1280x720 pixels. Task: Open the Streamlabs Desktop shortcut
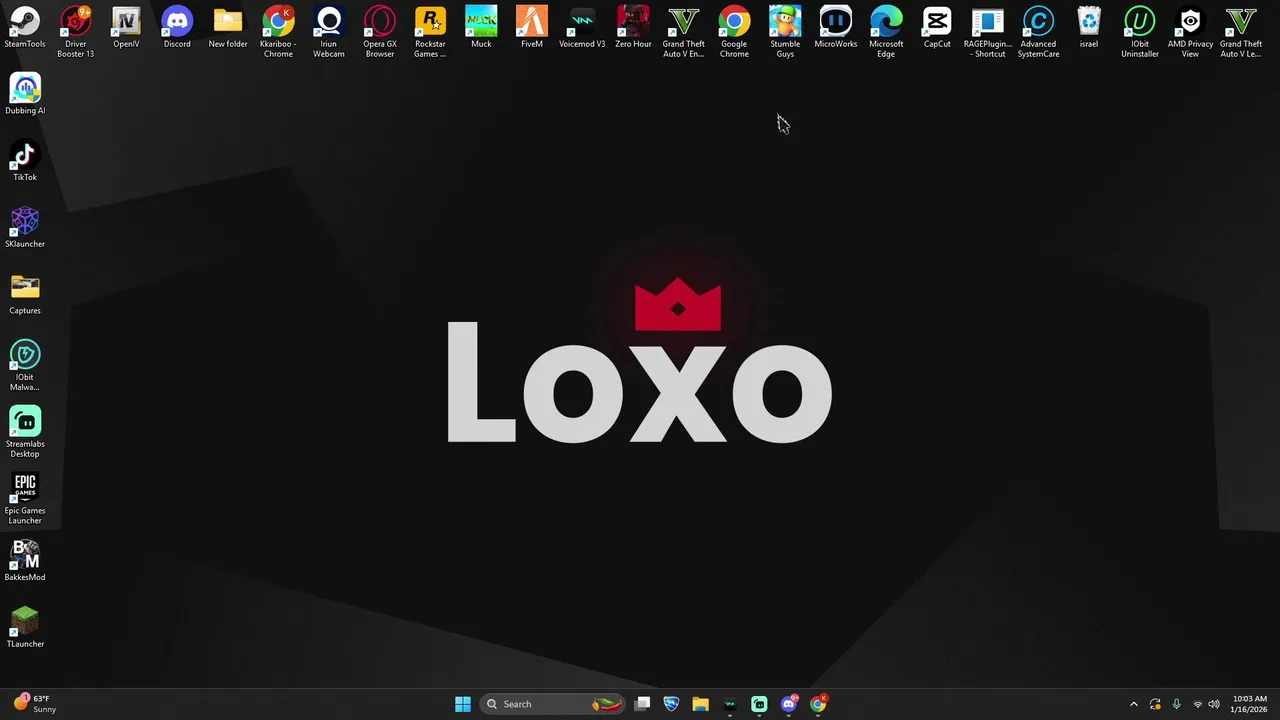[x=25, y=432]
